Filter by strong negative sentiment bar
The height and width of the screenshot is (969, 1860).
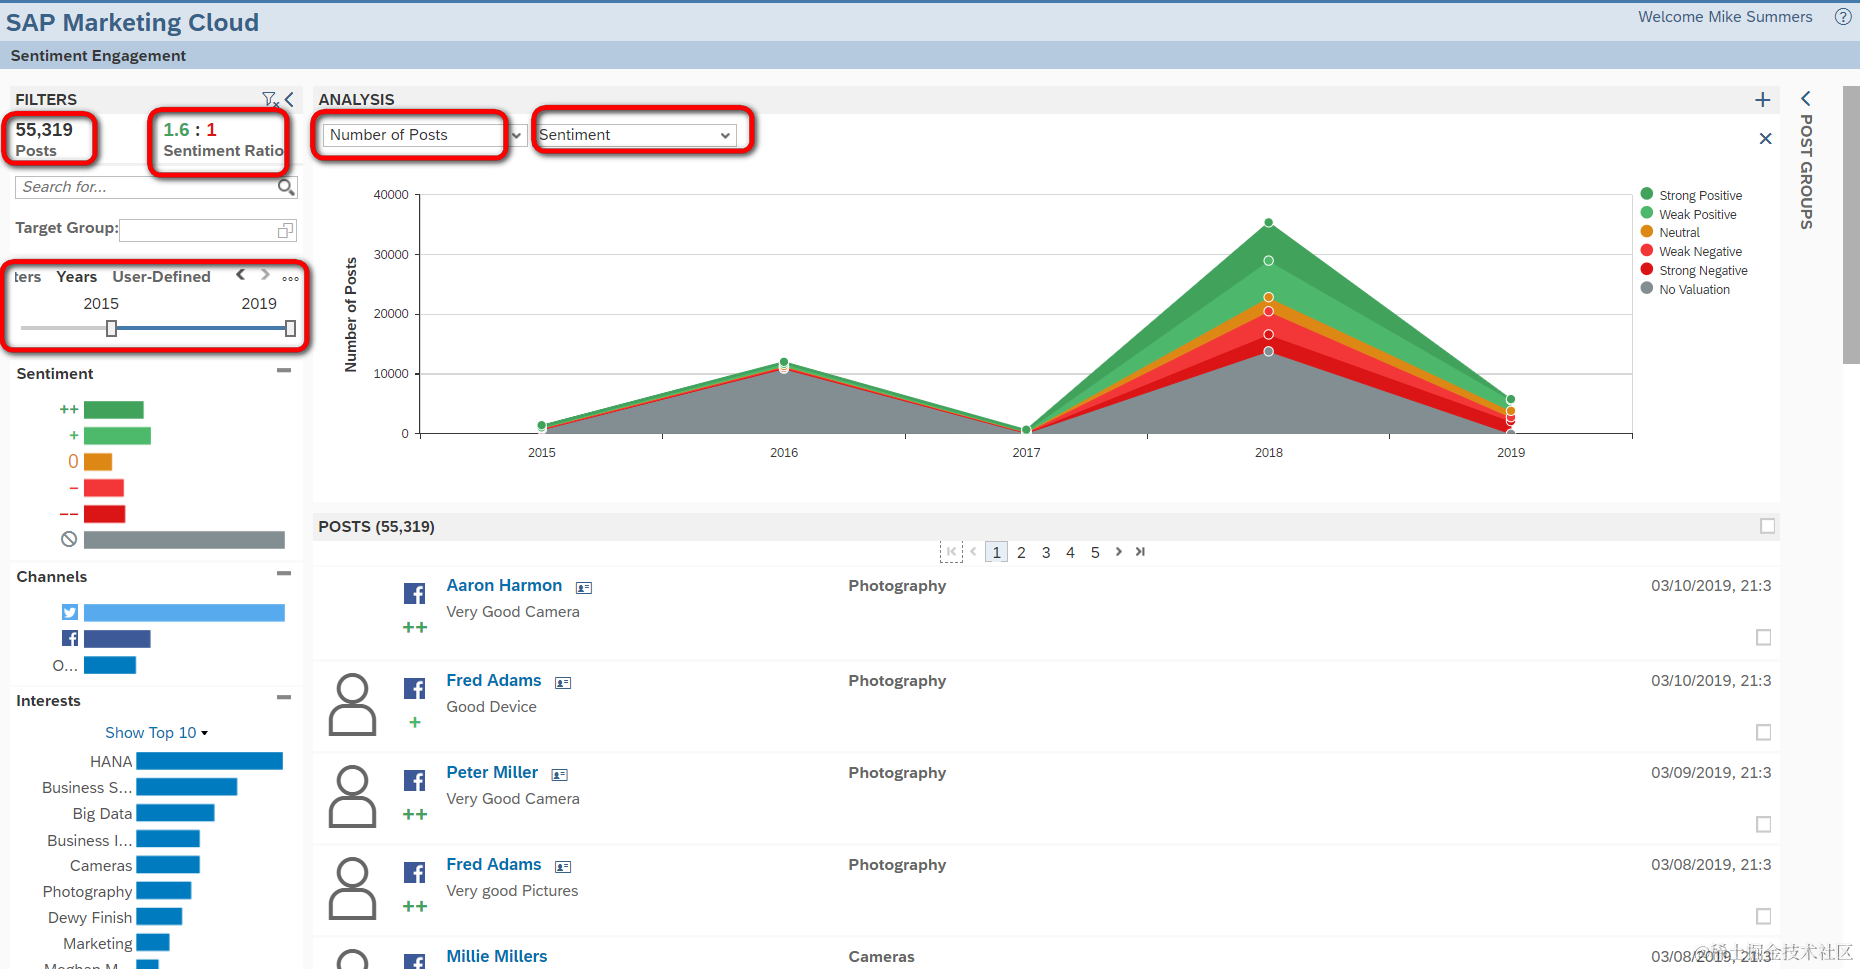click(104, 514)
